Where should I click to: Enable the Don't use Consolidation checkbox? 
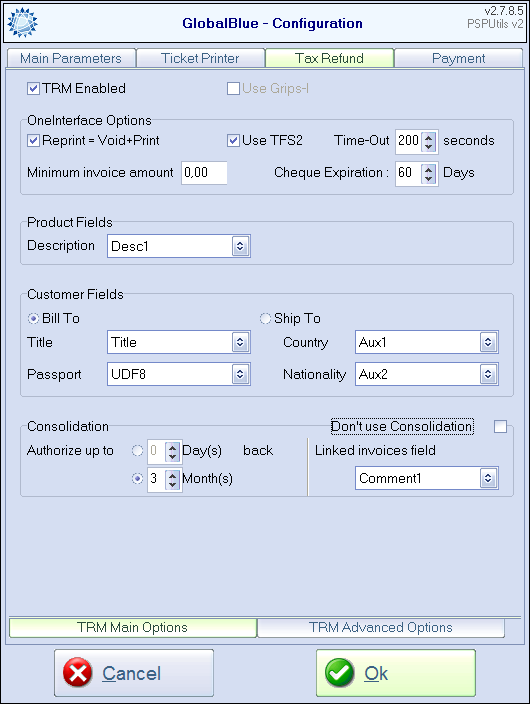click(x=500, y=427)
